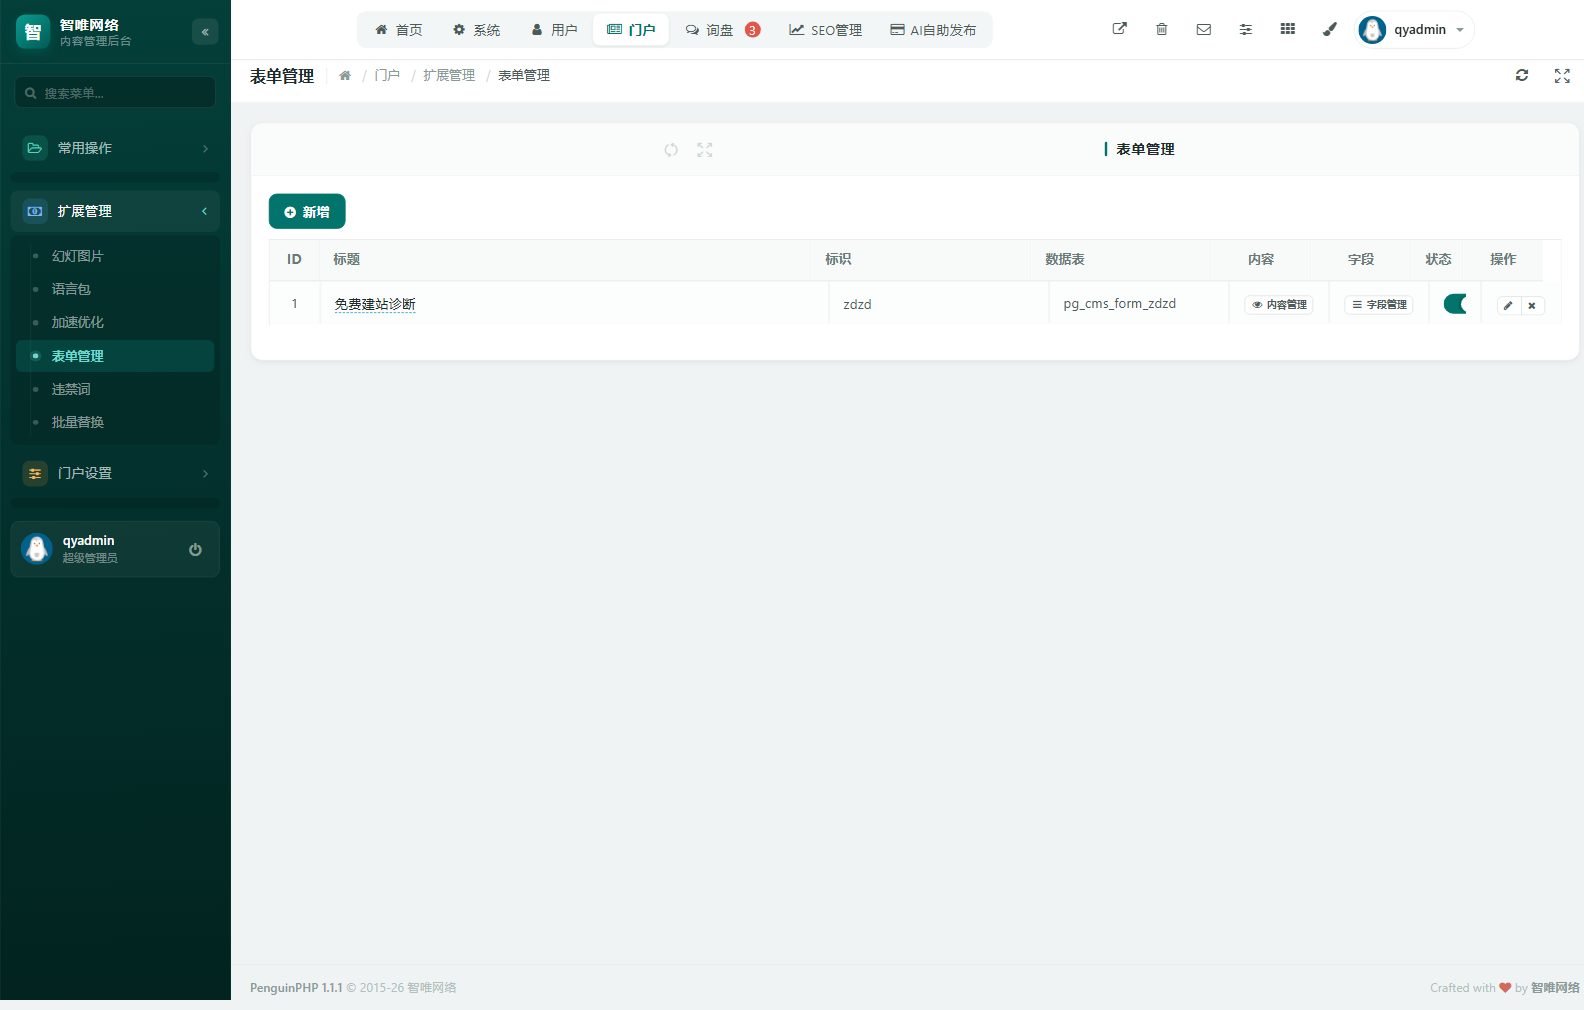This screenshot has width=1584, height=1010.
Task: Open 违禁词 in sidebar
Action: [115, 389]
